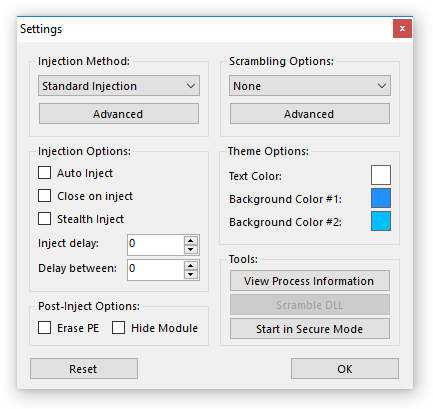Toggle Close on inject option

(44, 196)
